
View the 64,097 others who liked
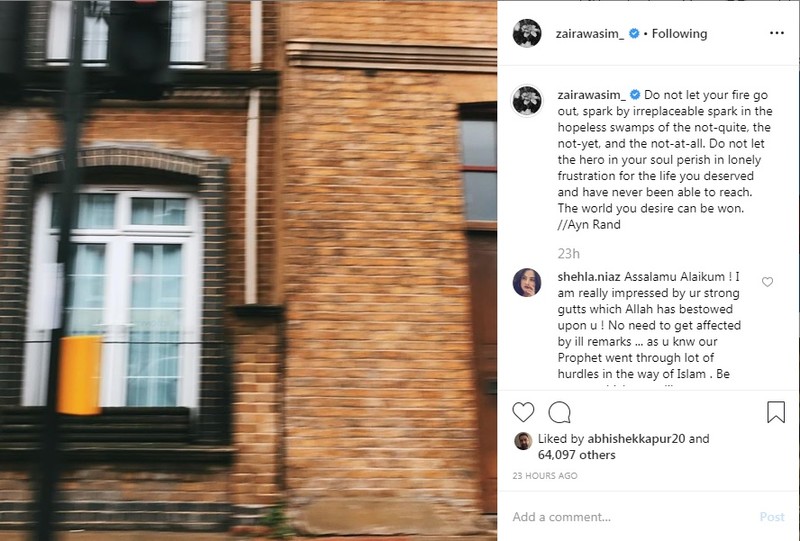pyautogui.click(x=577, y=455)
